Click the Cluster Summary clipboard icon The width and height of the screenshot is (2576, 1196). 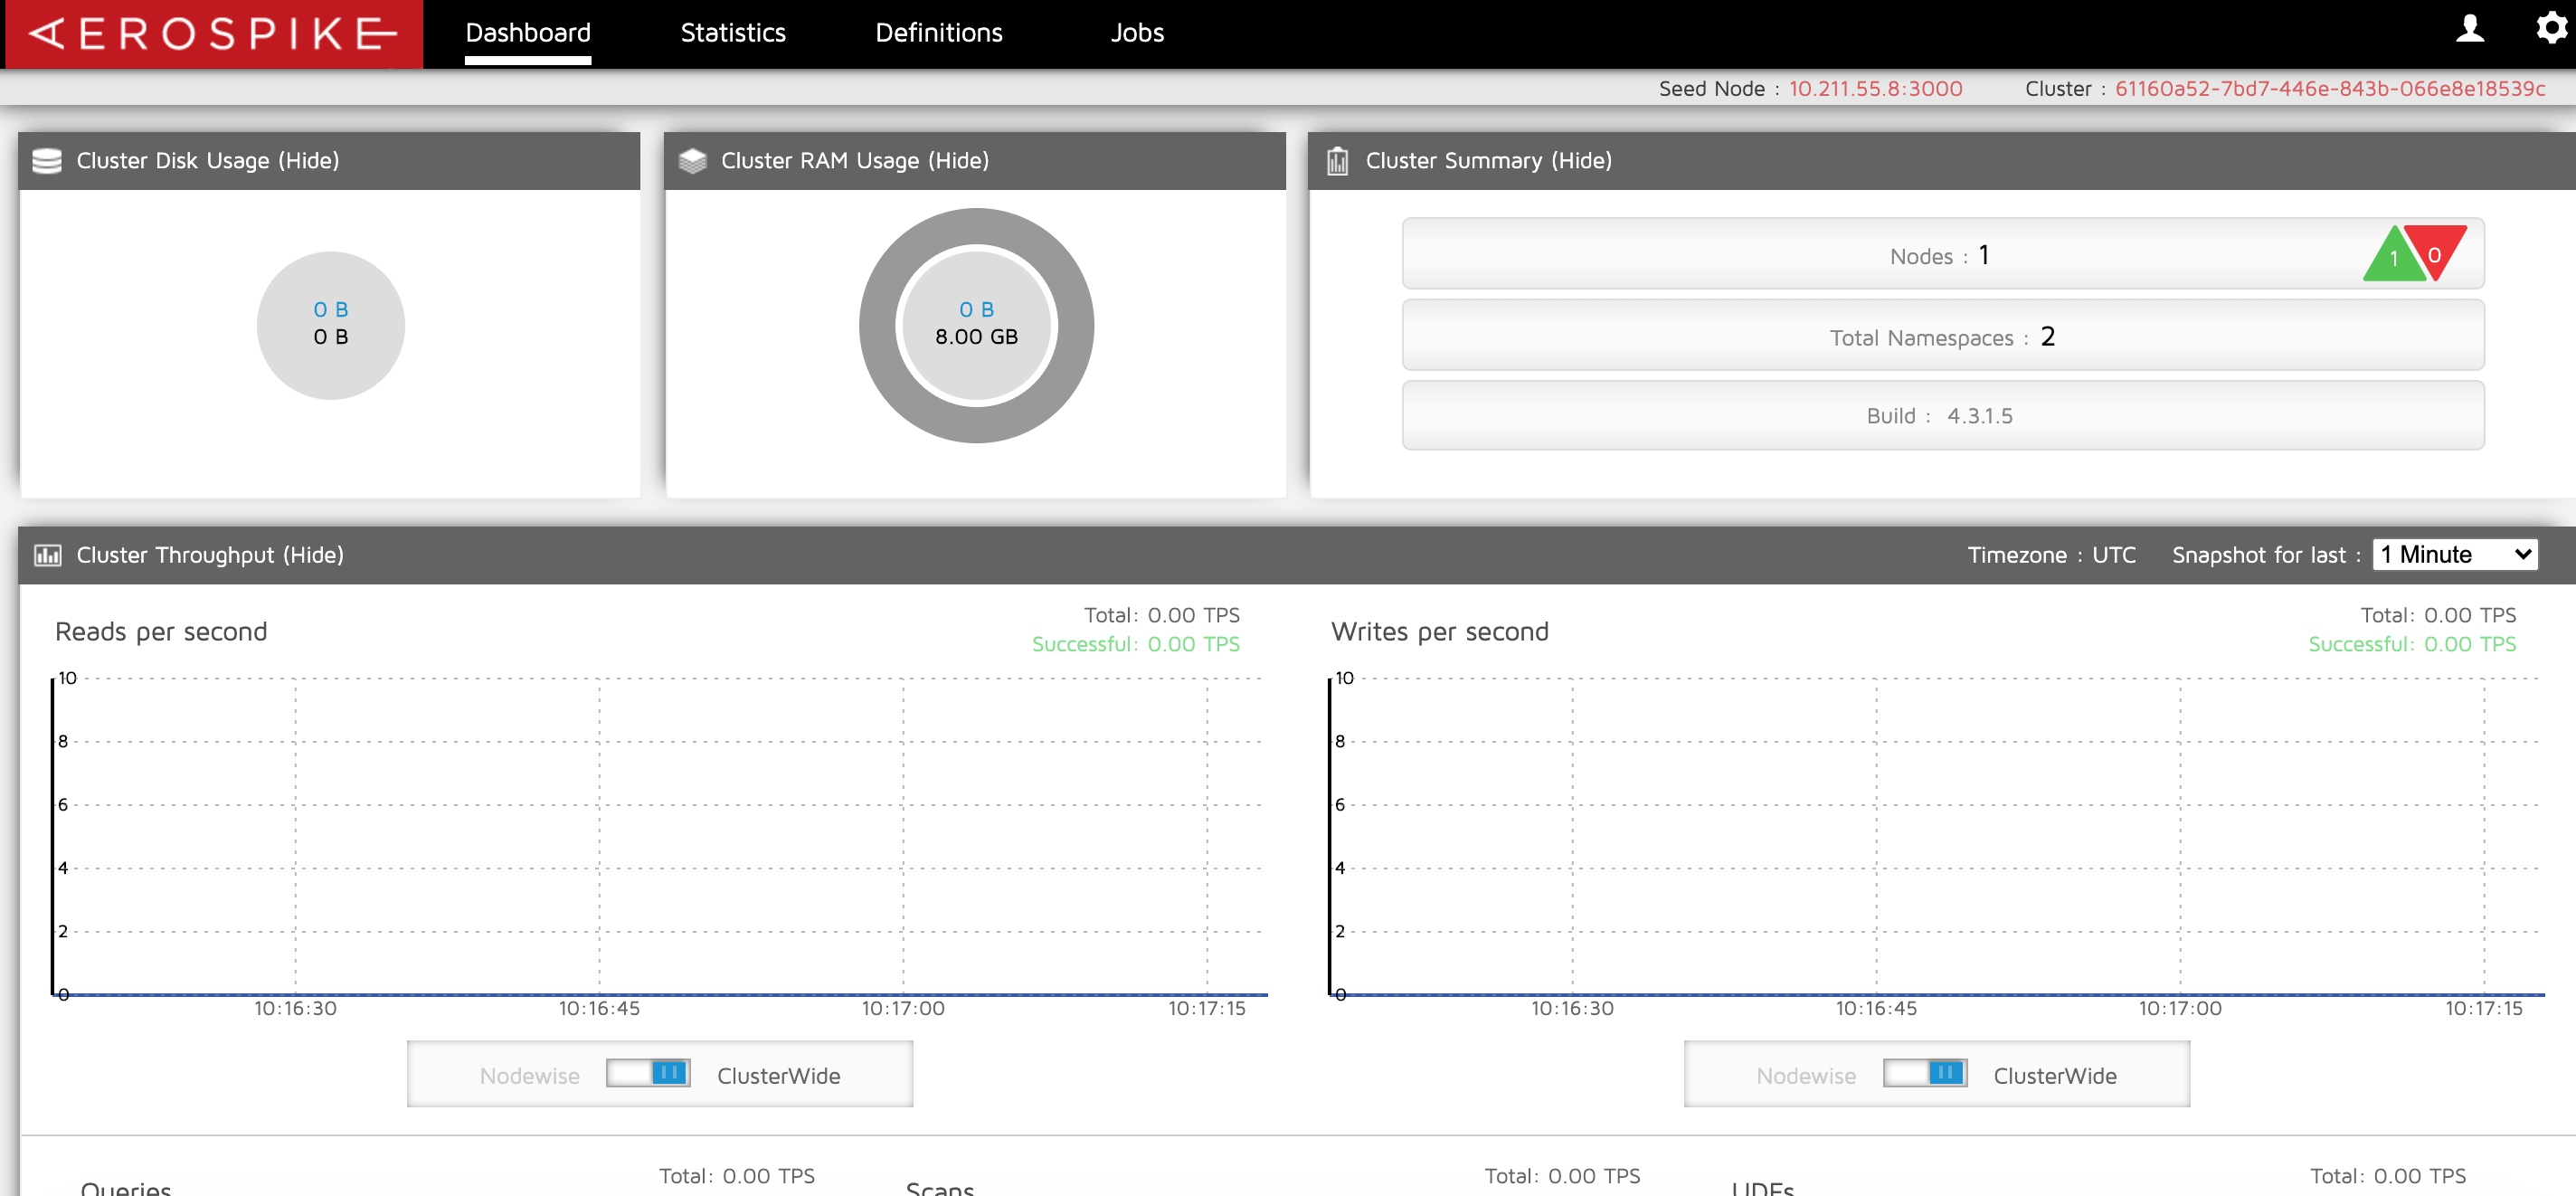[x=1337, y=161]
